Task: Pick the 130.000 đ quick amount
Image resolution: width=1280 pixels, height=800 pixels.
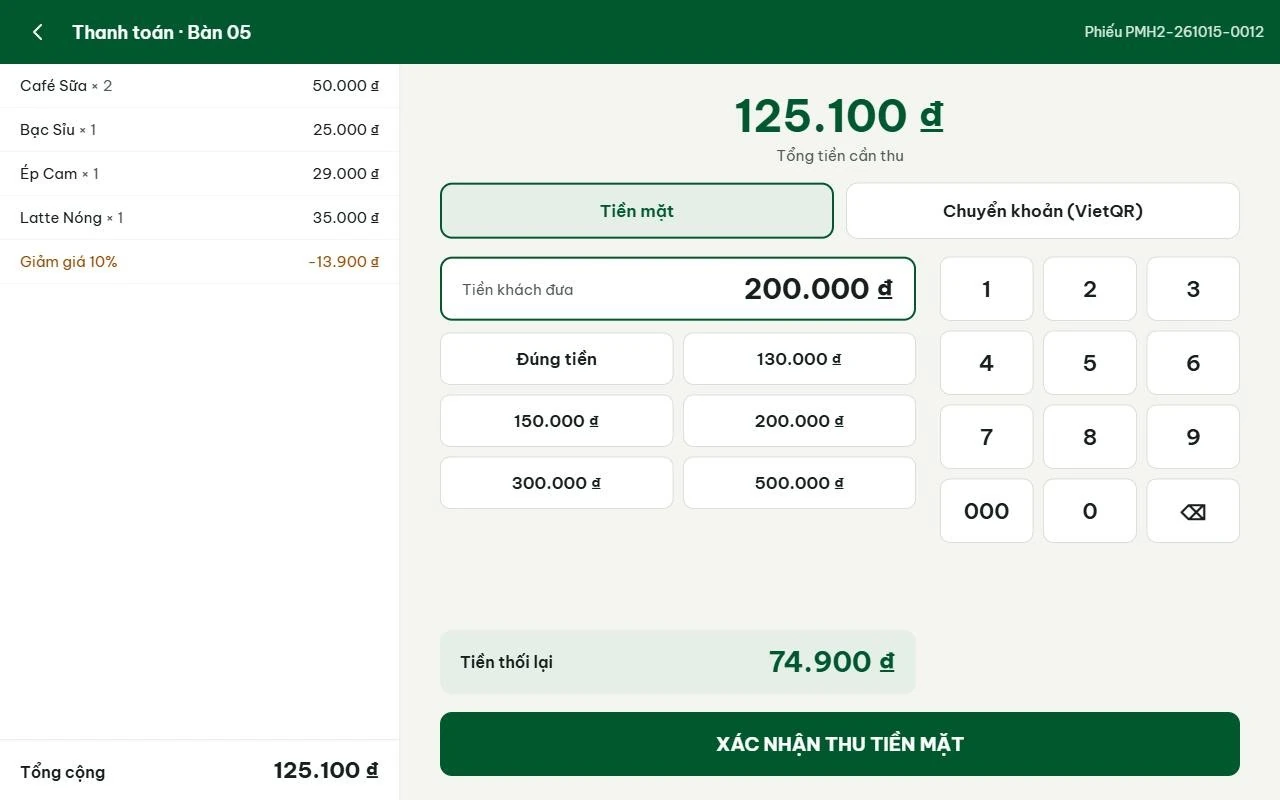Action: click(799, 359)
